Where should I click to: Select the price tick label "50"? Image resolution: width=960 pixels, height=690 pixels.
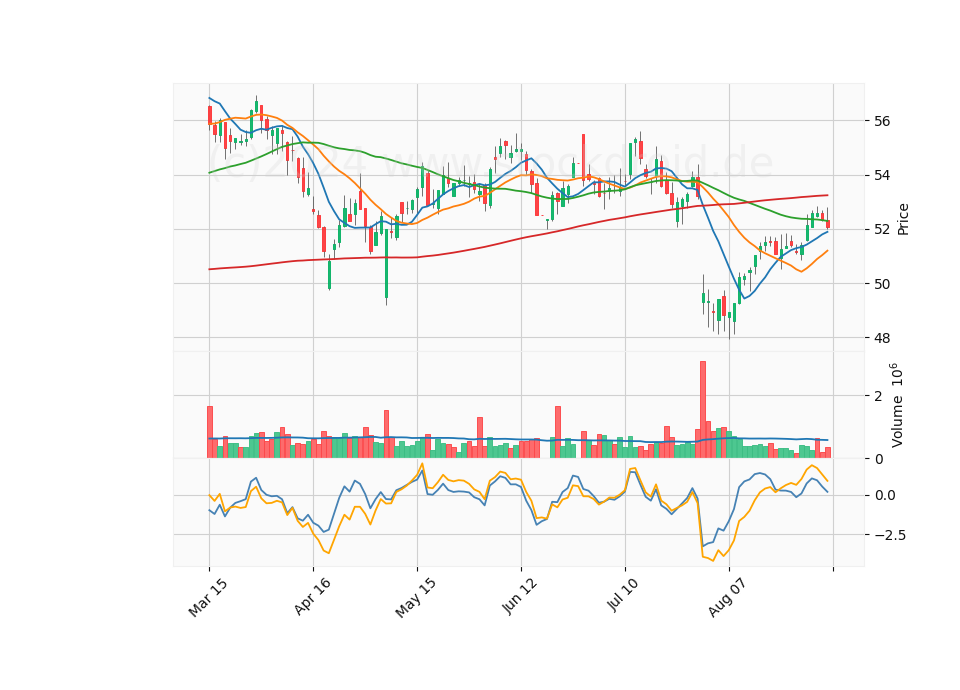tap(882, 284)
